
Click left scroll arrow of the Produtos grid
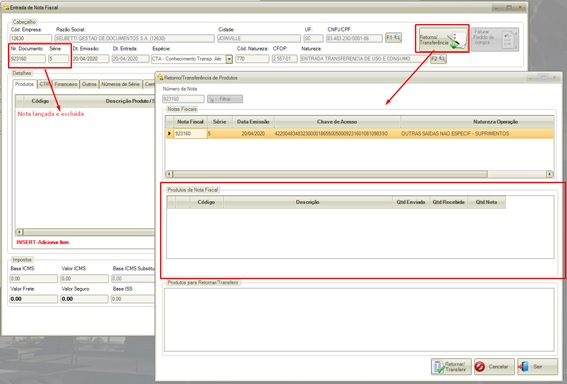(x=19, y=232)
